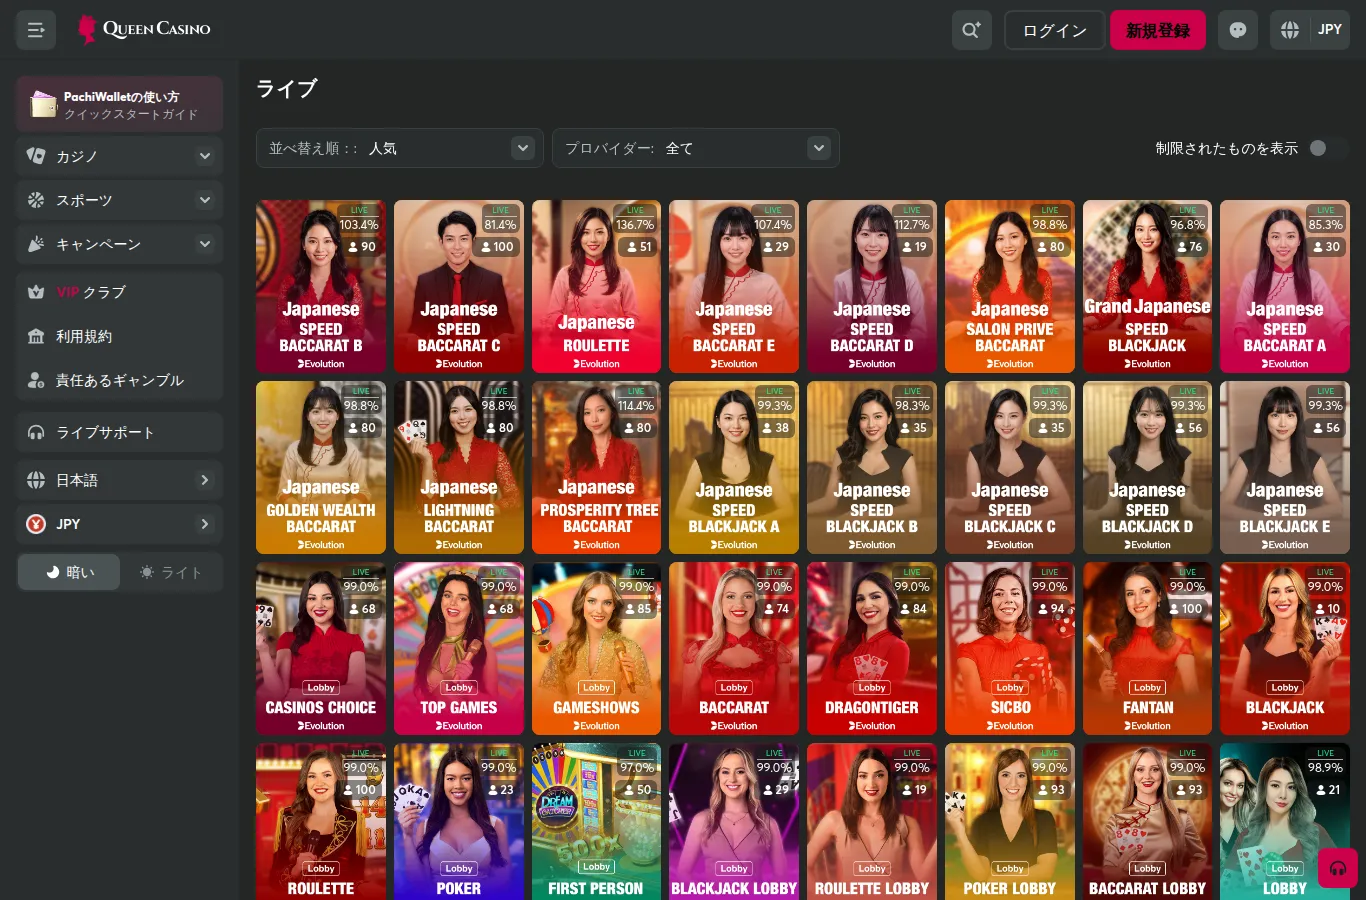Image resolution: width=1366 pixels, height=900 pixels.
Task: Switch to light theme ライト
Action: pyautogui.click(x=171, y=572)
